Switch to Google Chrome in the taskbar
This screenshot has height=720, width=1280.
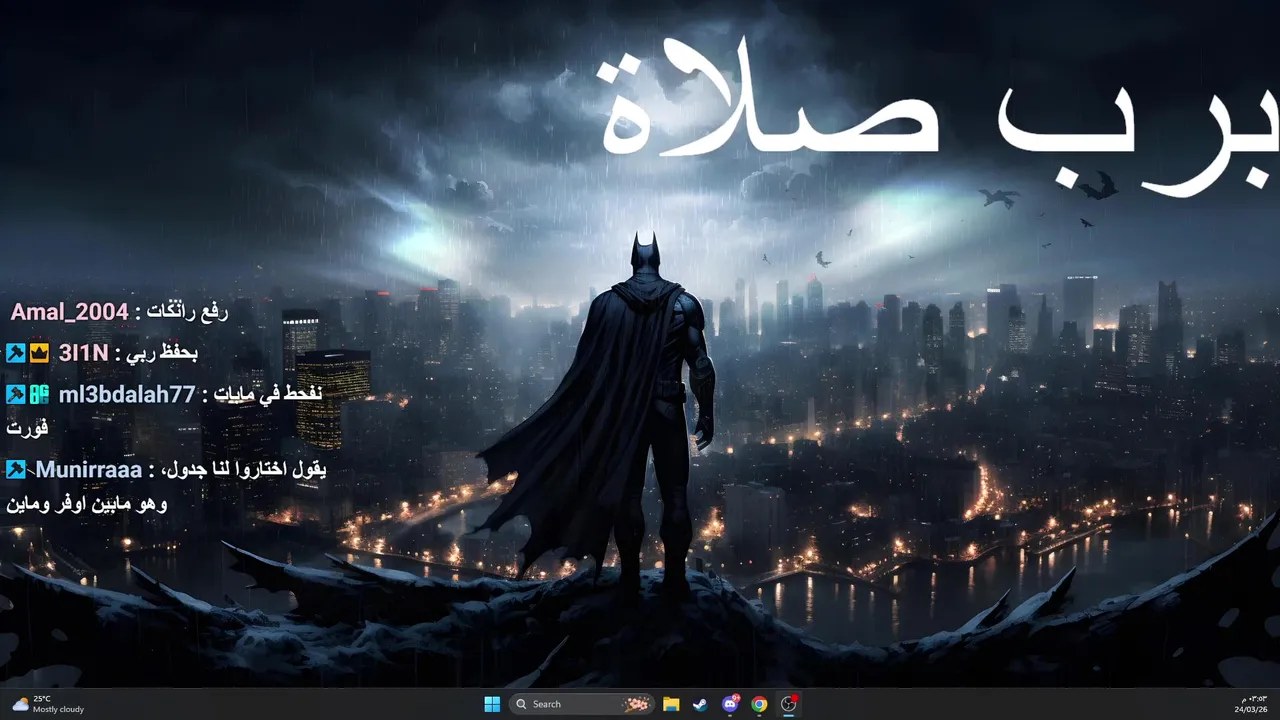(x=759, y=704)
